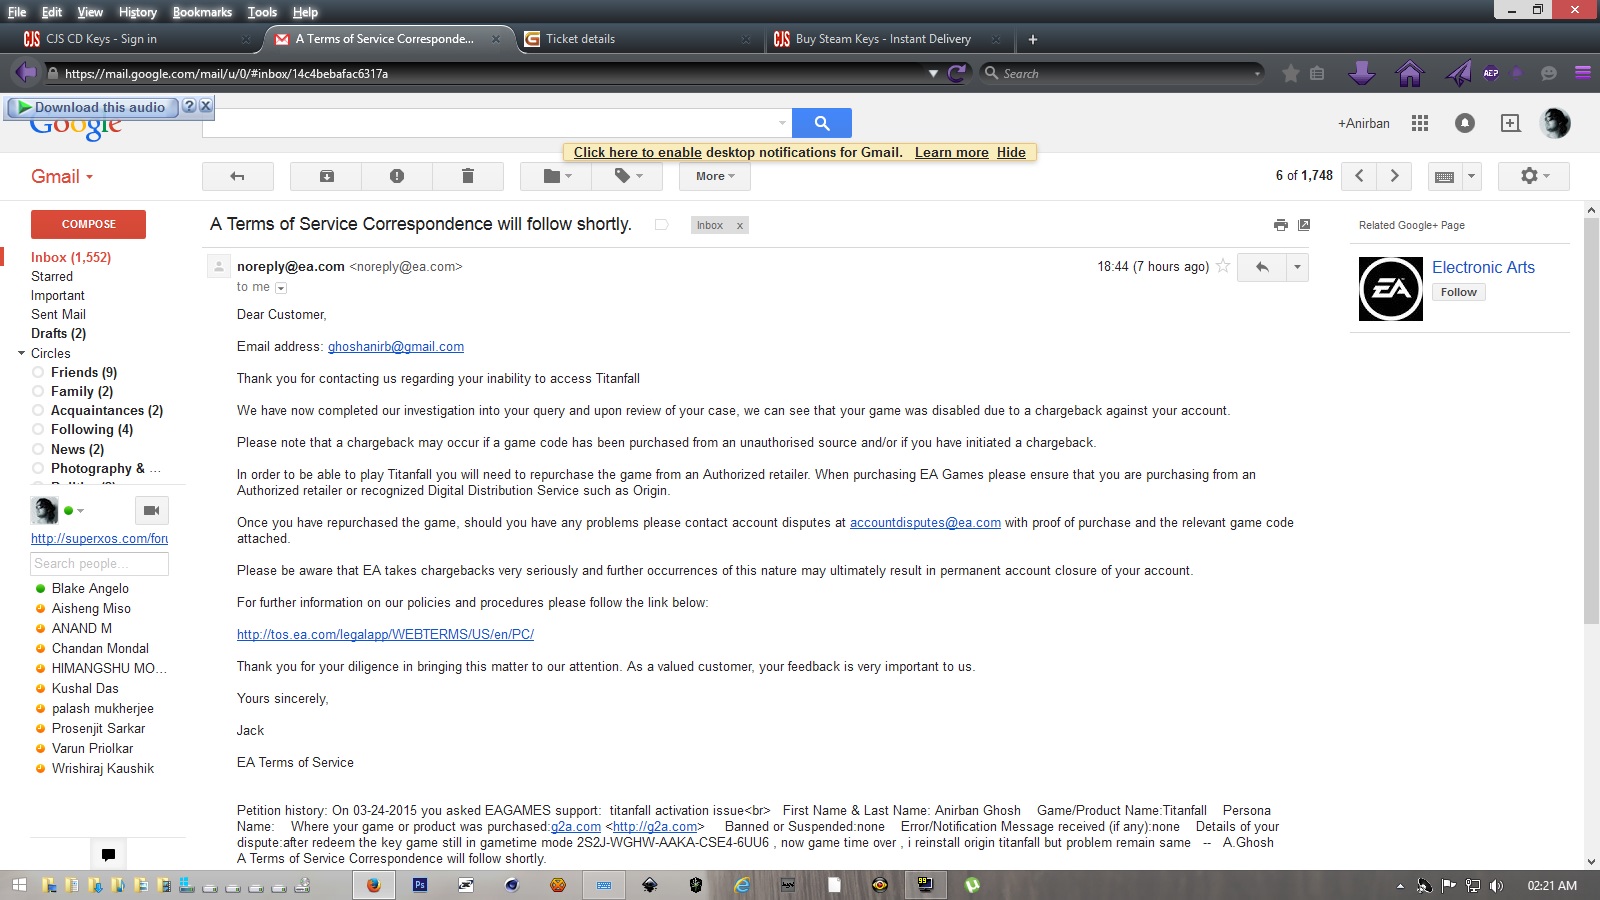Click Download this audio button
The height and width of the screenshot is (900, 1600).
[92, 107]
